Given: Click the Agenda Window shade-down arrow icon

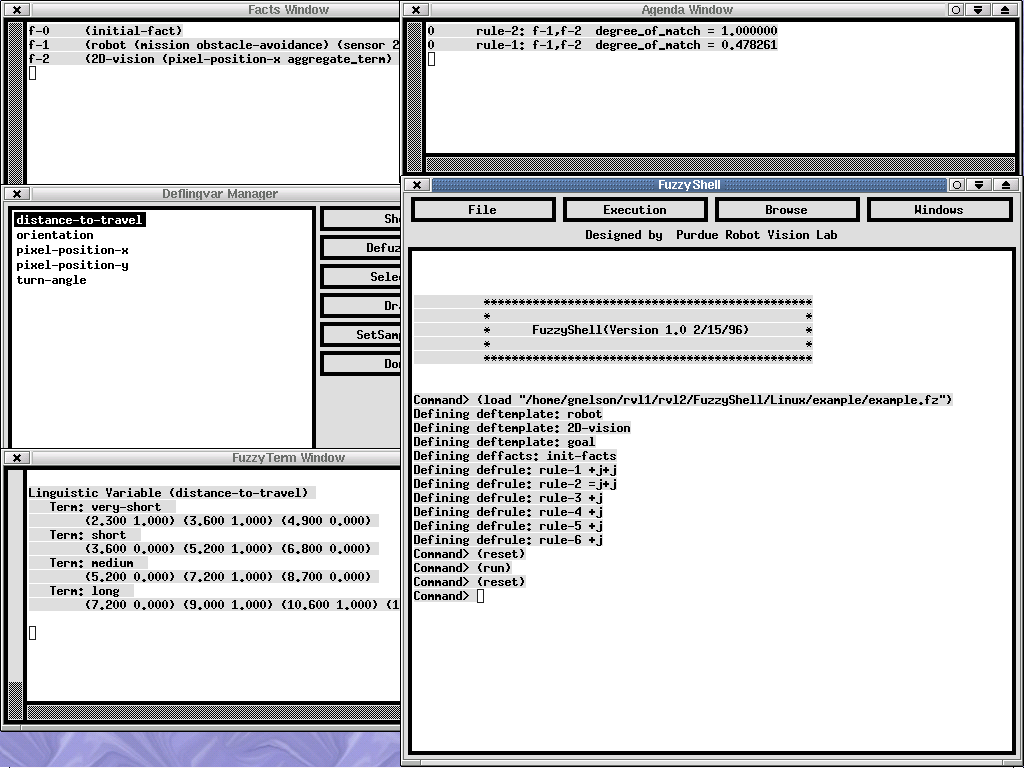Looking at the screenshot, I should [980, 10].
